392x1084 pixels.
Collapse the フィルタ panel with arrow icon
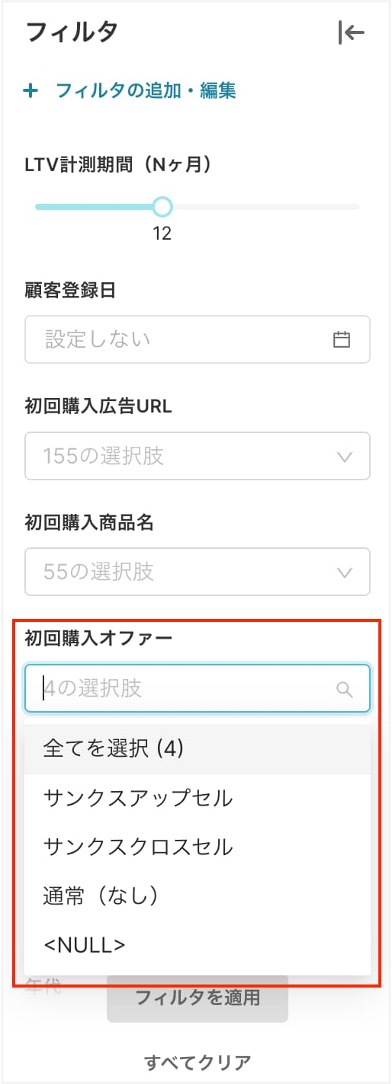[351, 33]
